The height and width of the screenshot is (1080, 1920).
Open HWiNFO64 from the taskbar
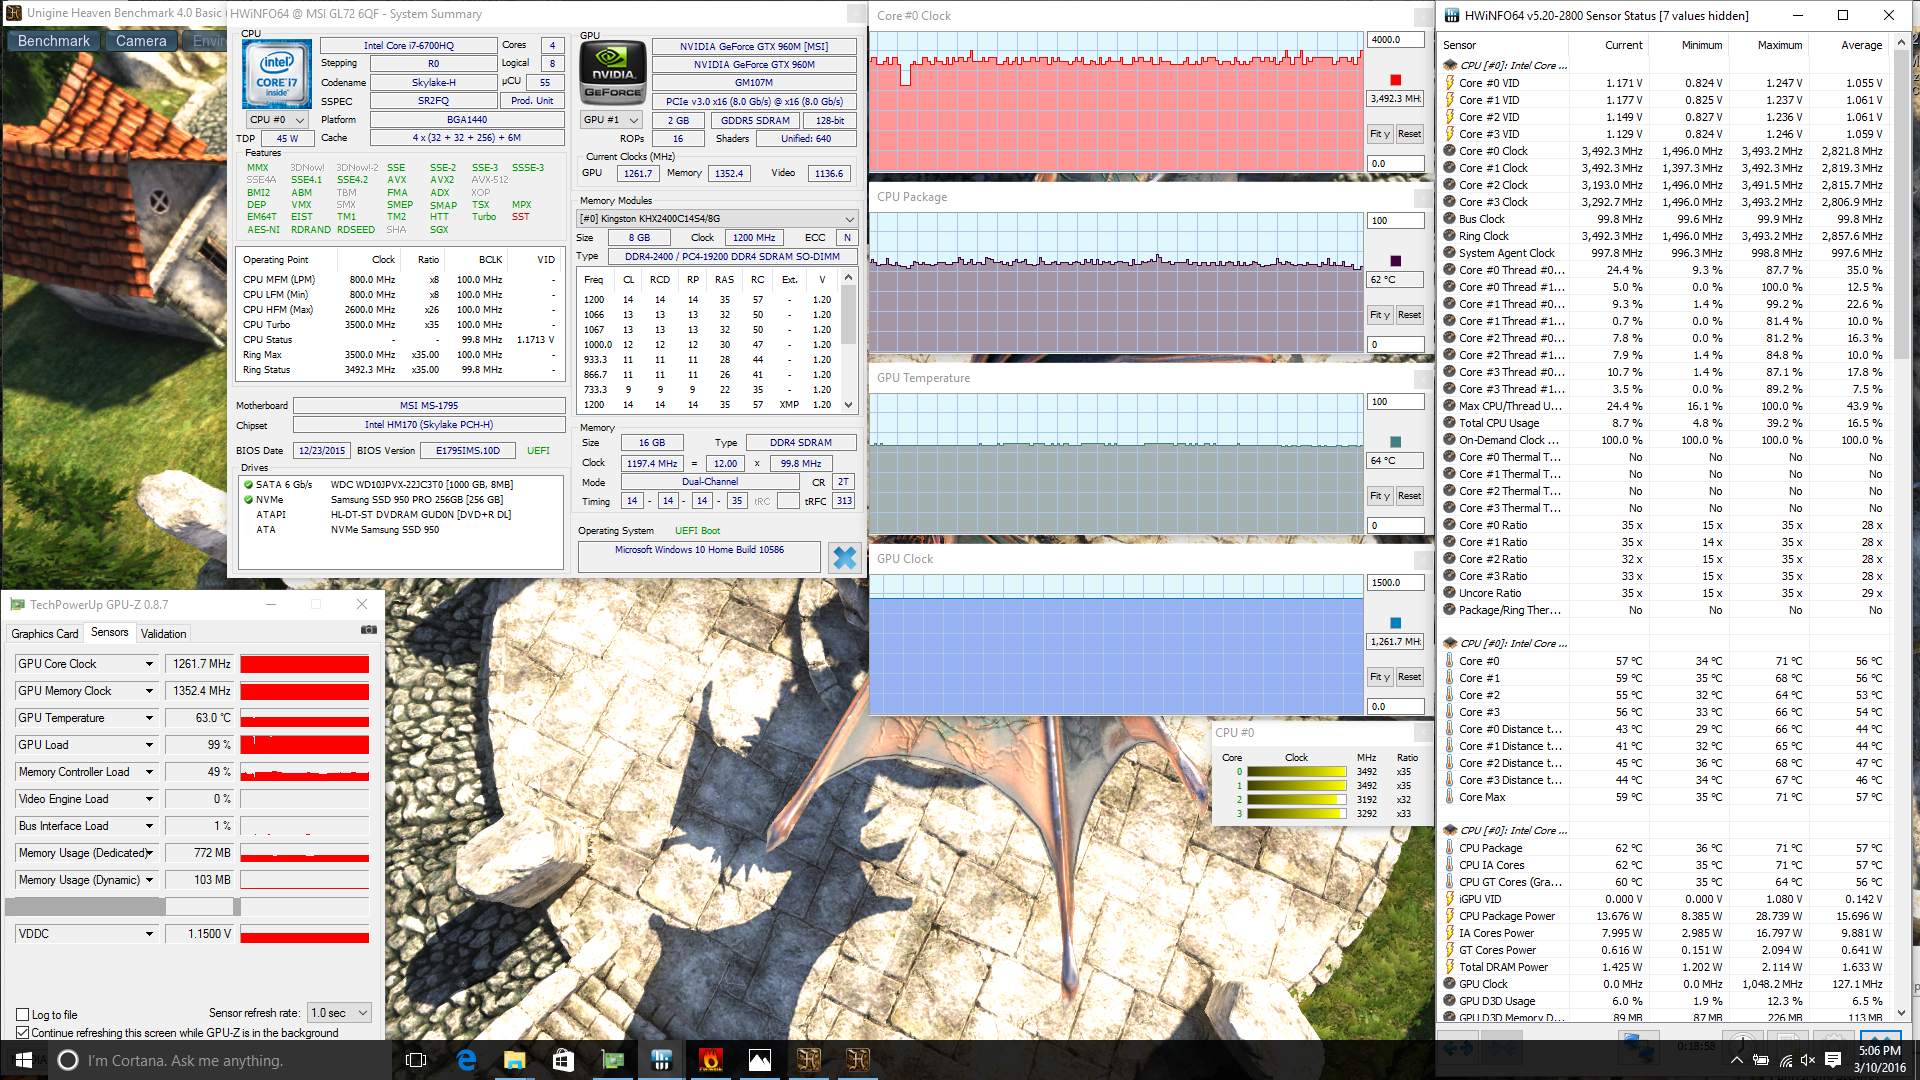(661, 1060)
